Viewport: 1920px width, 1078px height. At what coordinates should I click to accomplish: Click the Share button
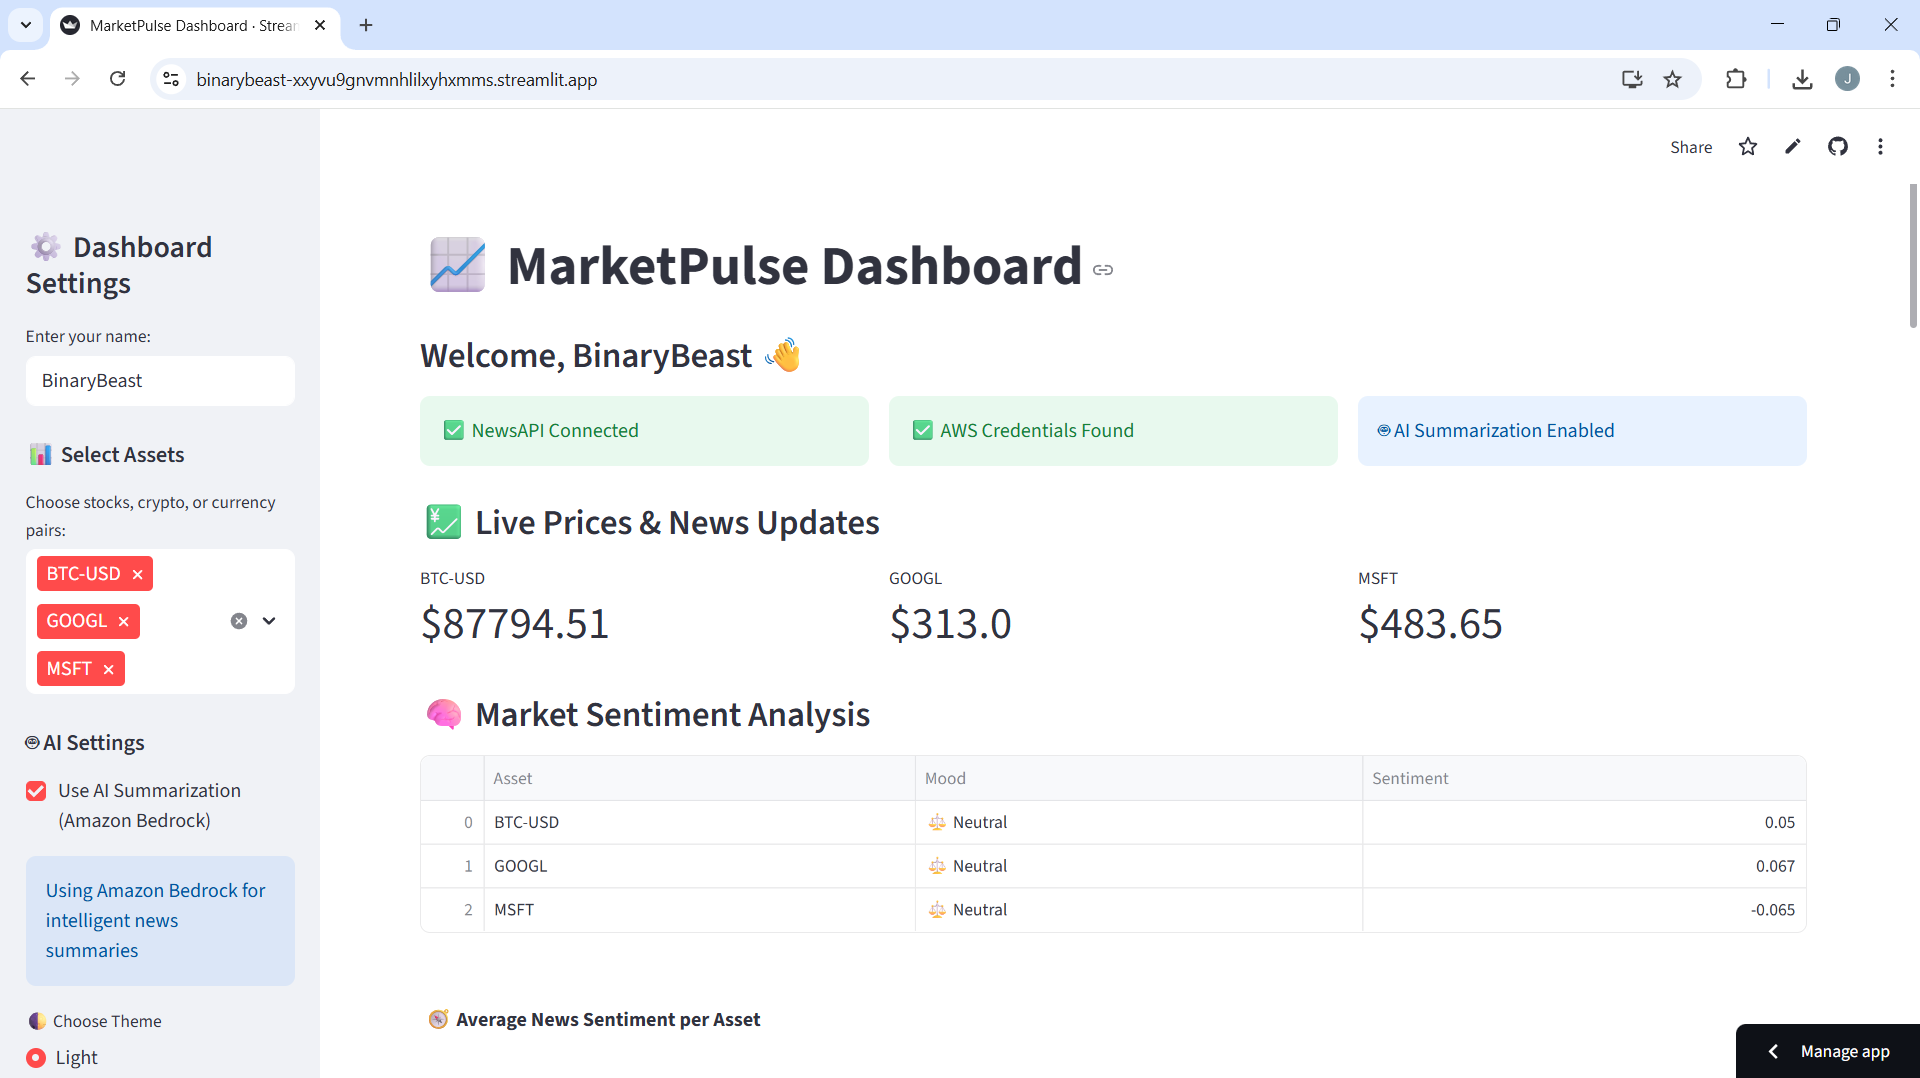(1691, 146)
